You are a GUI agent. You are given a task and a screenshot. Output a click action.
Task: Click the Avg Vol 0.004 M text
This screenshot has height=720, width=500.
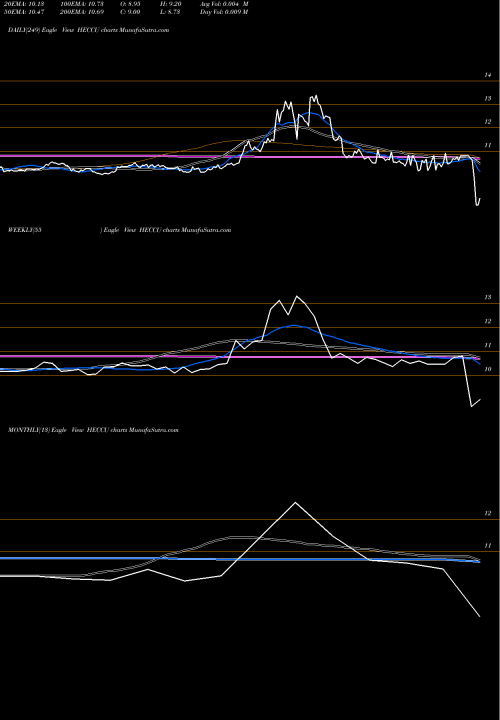224,4
